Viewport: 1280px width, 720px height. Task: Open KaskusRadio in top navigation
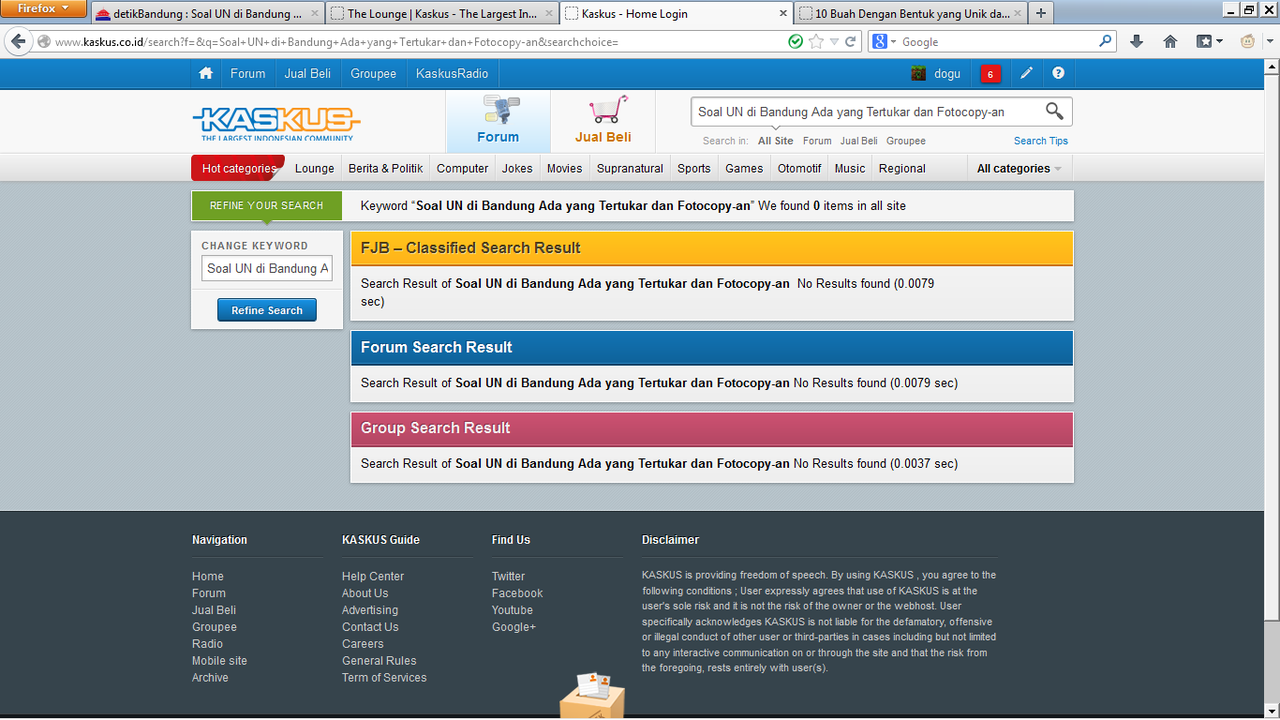[x=452, y=73]
